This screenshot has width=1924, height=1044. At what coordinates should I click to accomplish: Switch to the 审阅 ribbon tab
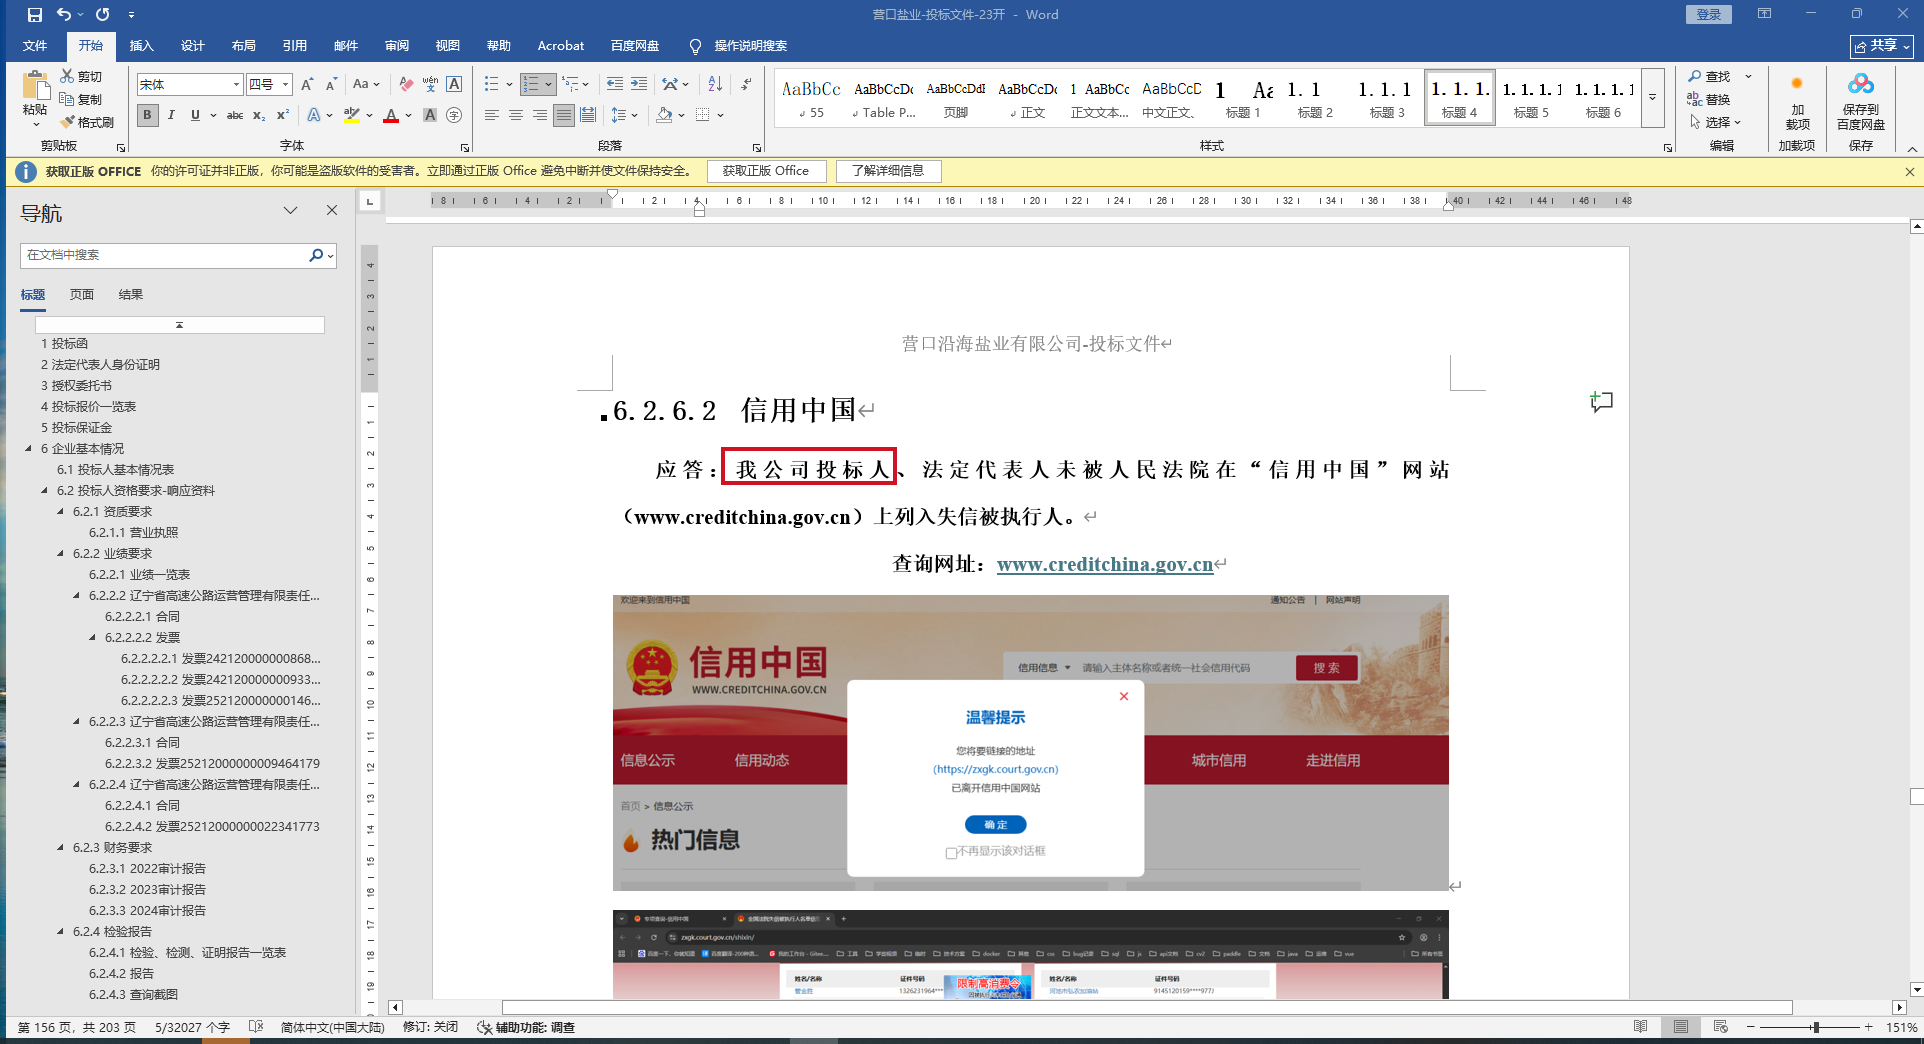(x=397, y=46)
